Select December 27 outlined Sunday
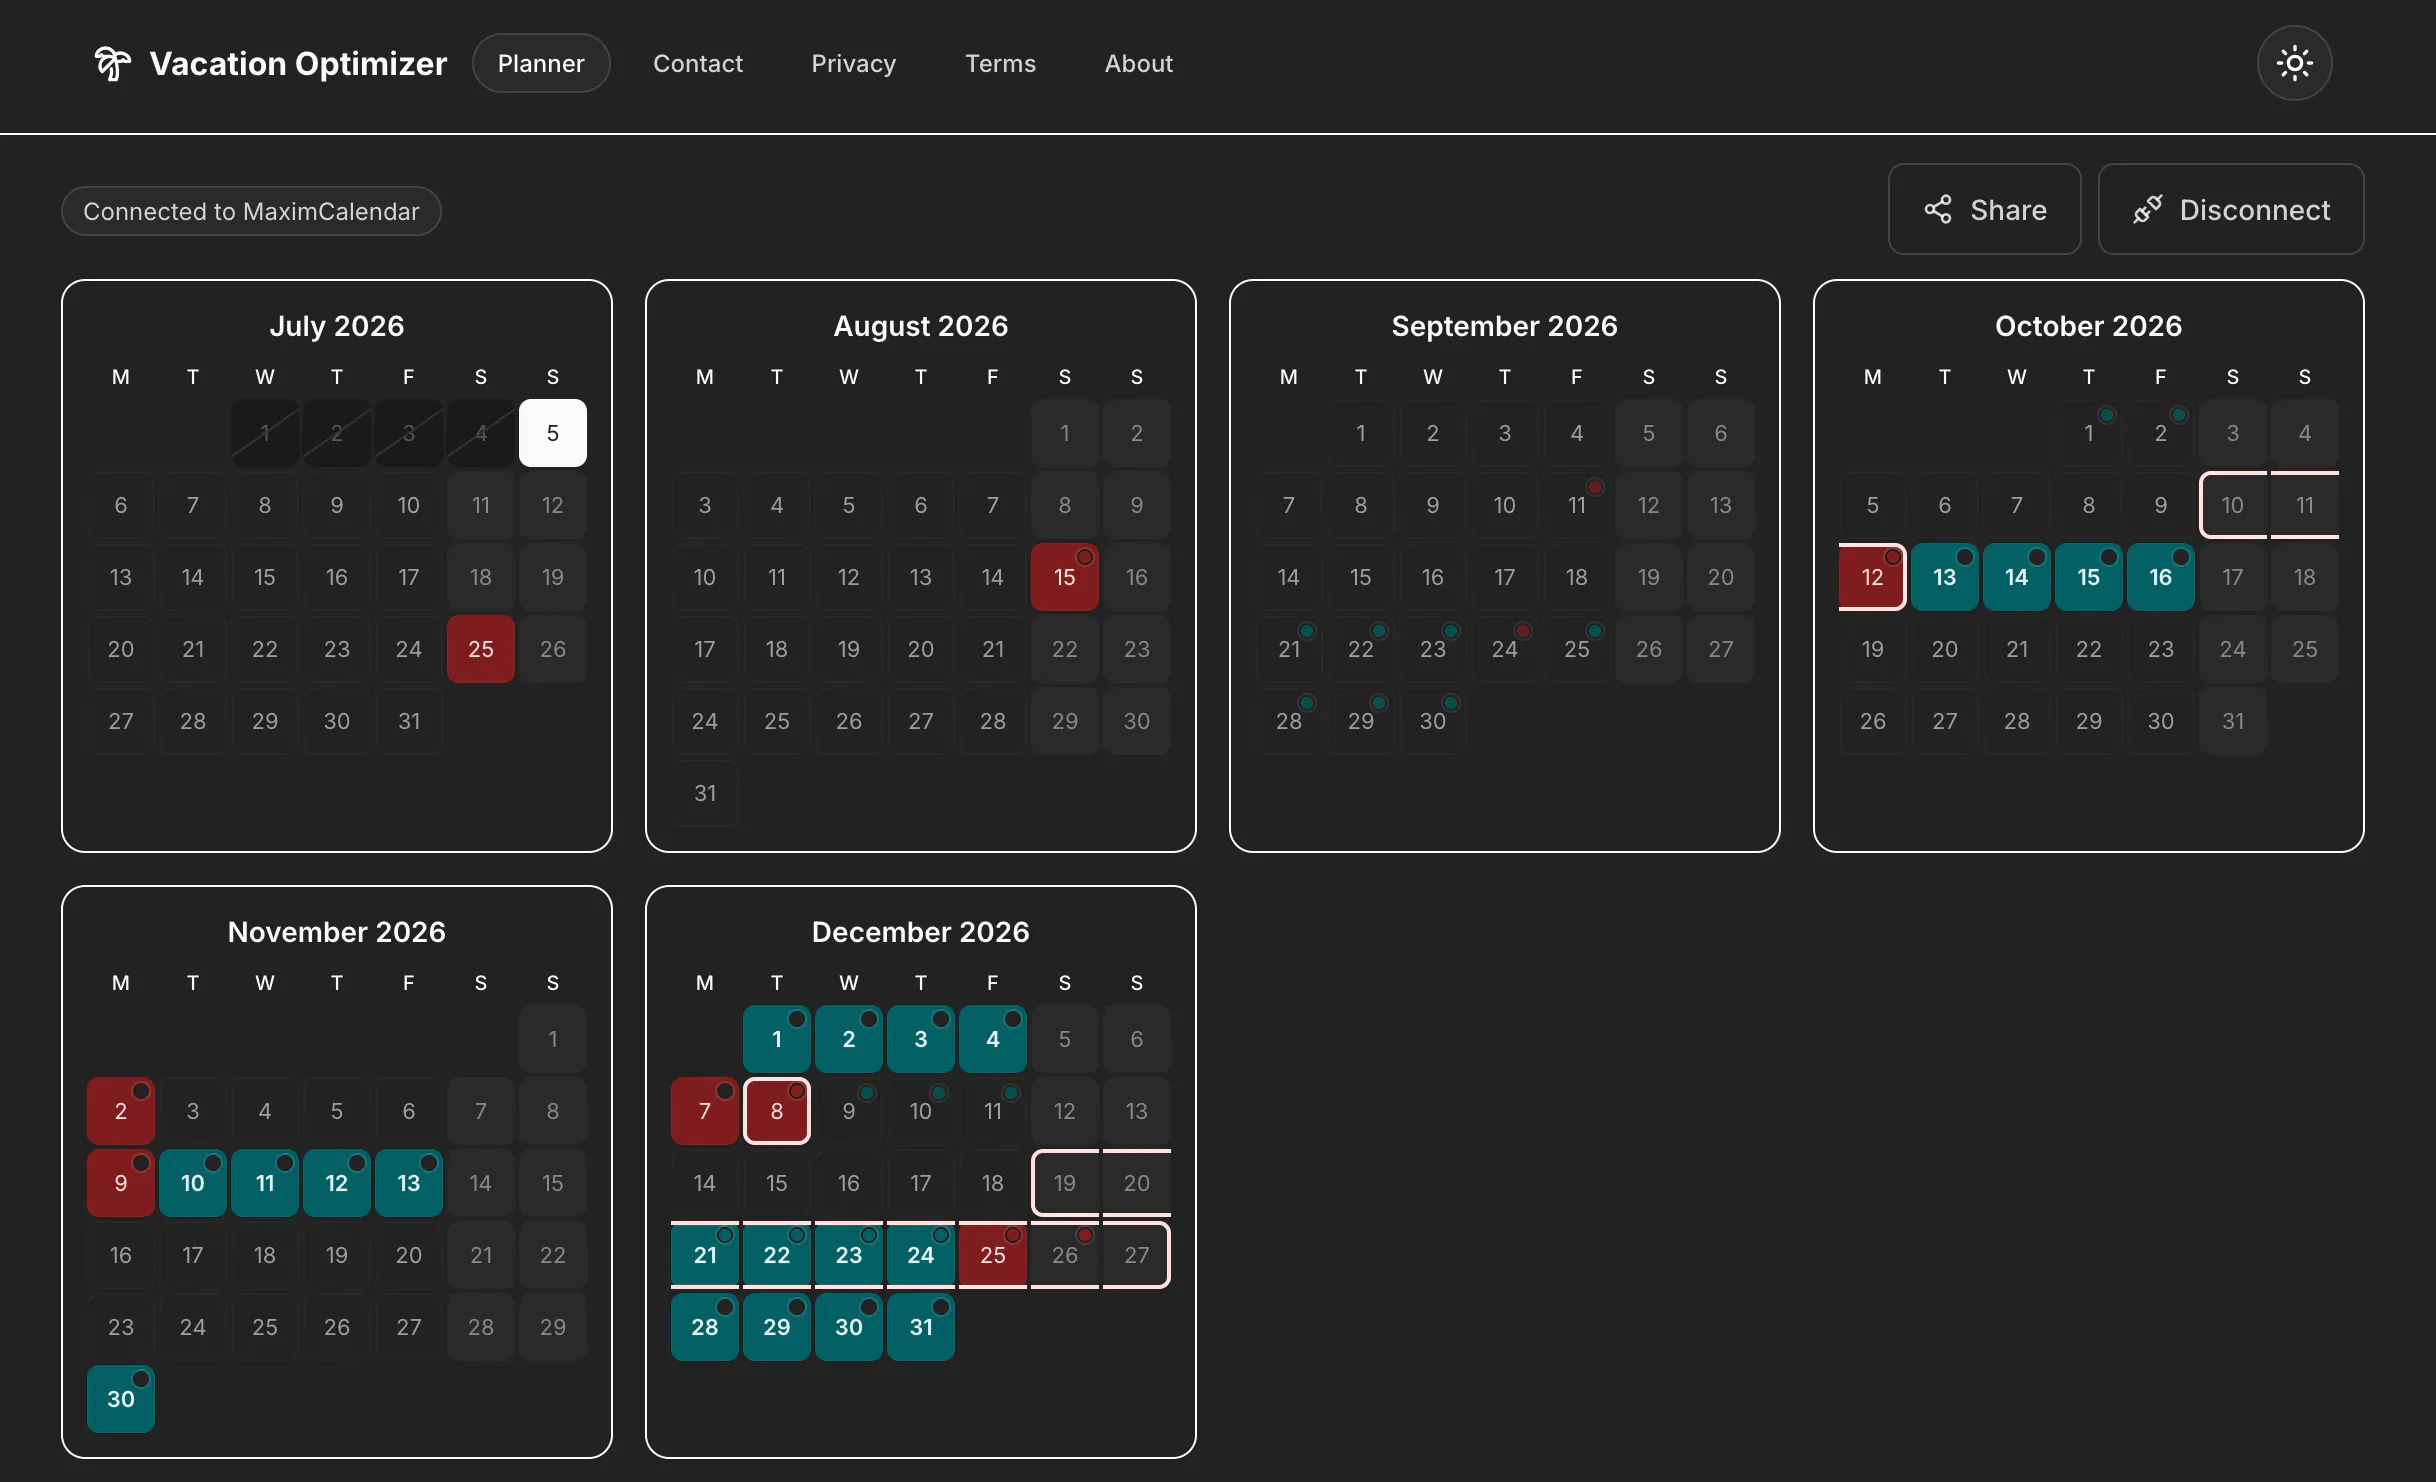The image size is (2436, 1482). point(1137,1255)
